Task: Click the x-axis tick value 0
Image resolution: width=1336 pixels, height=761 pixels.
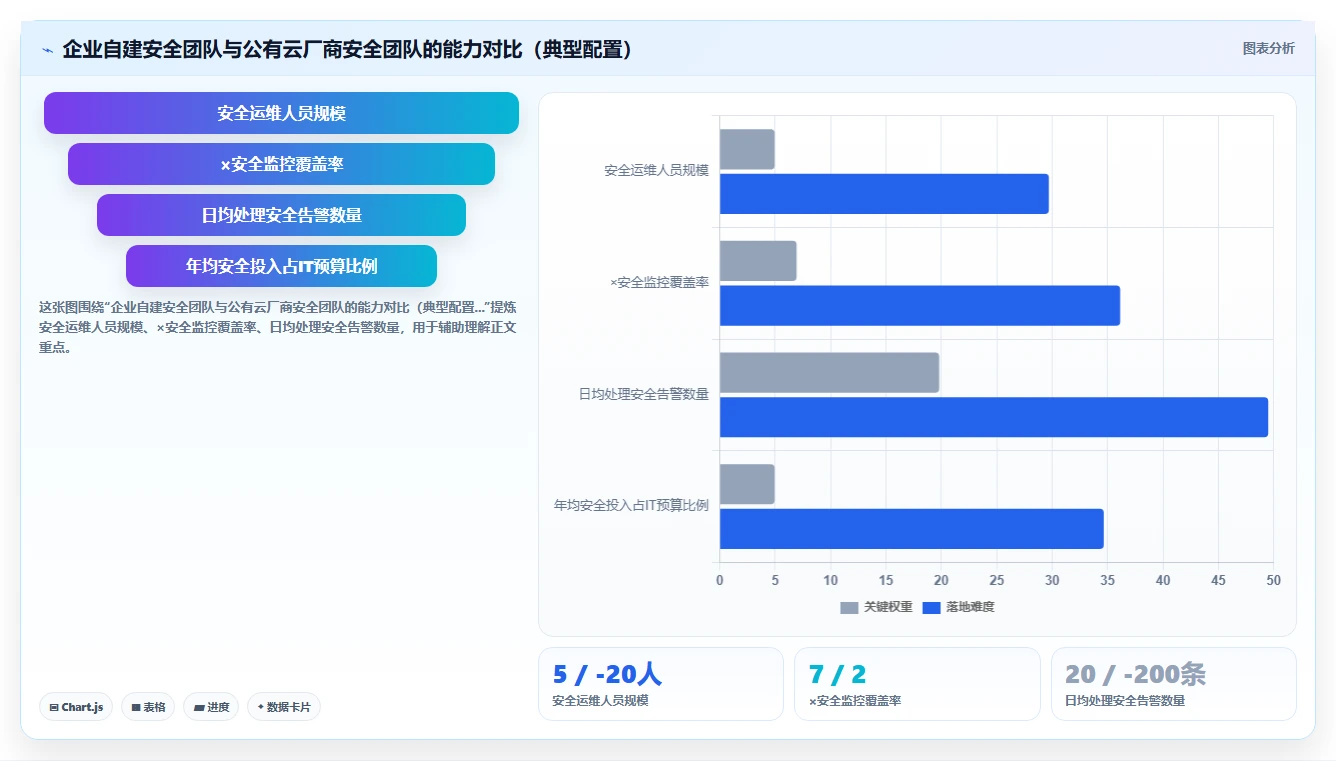Action: [x=720, y=581]
